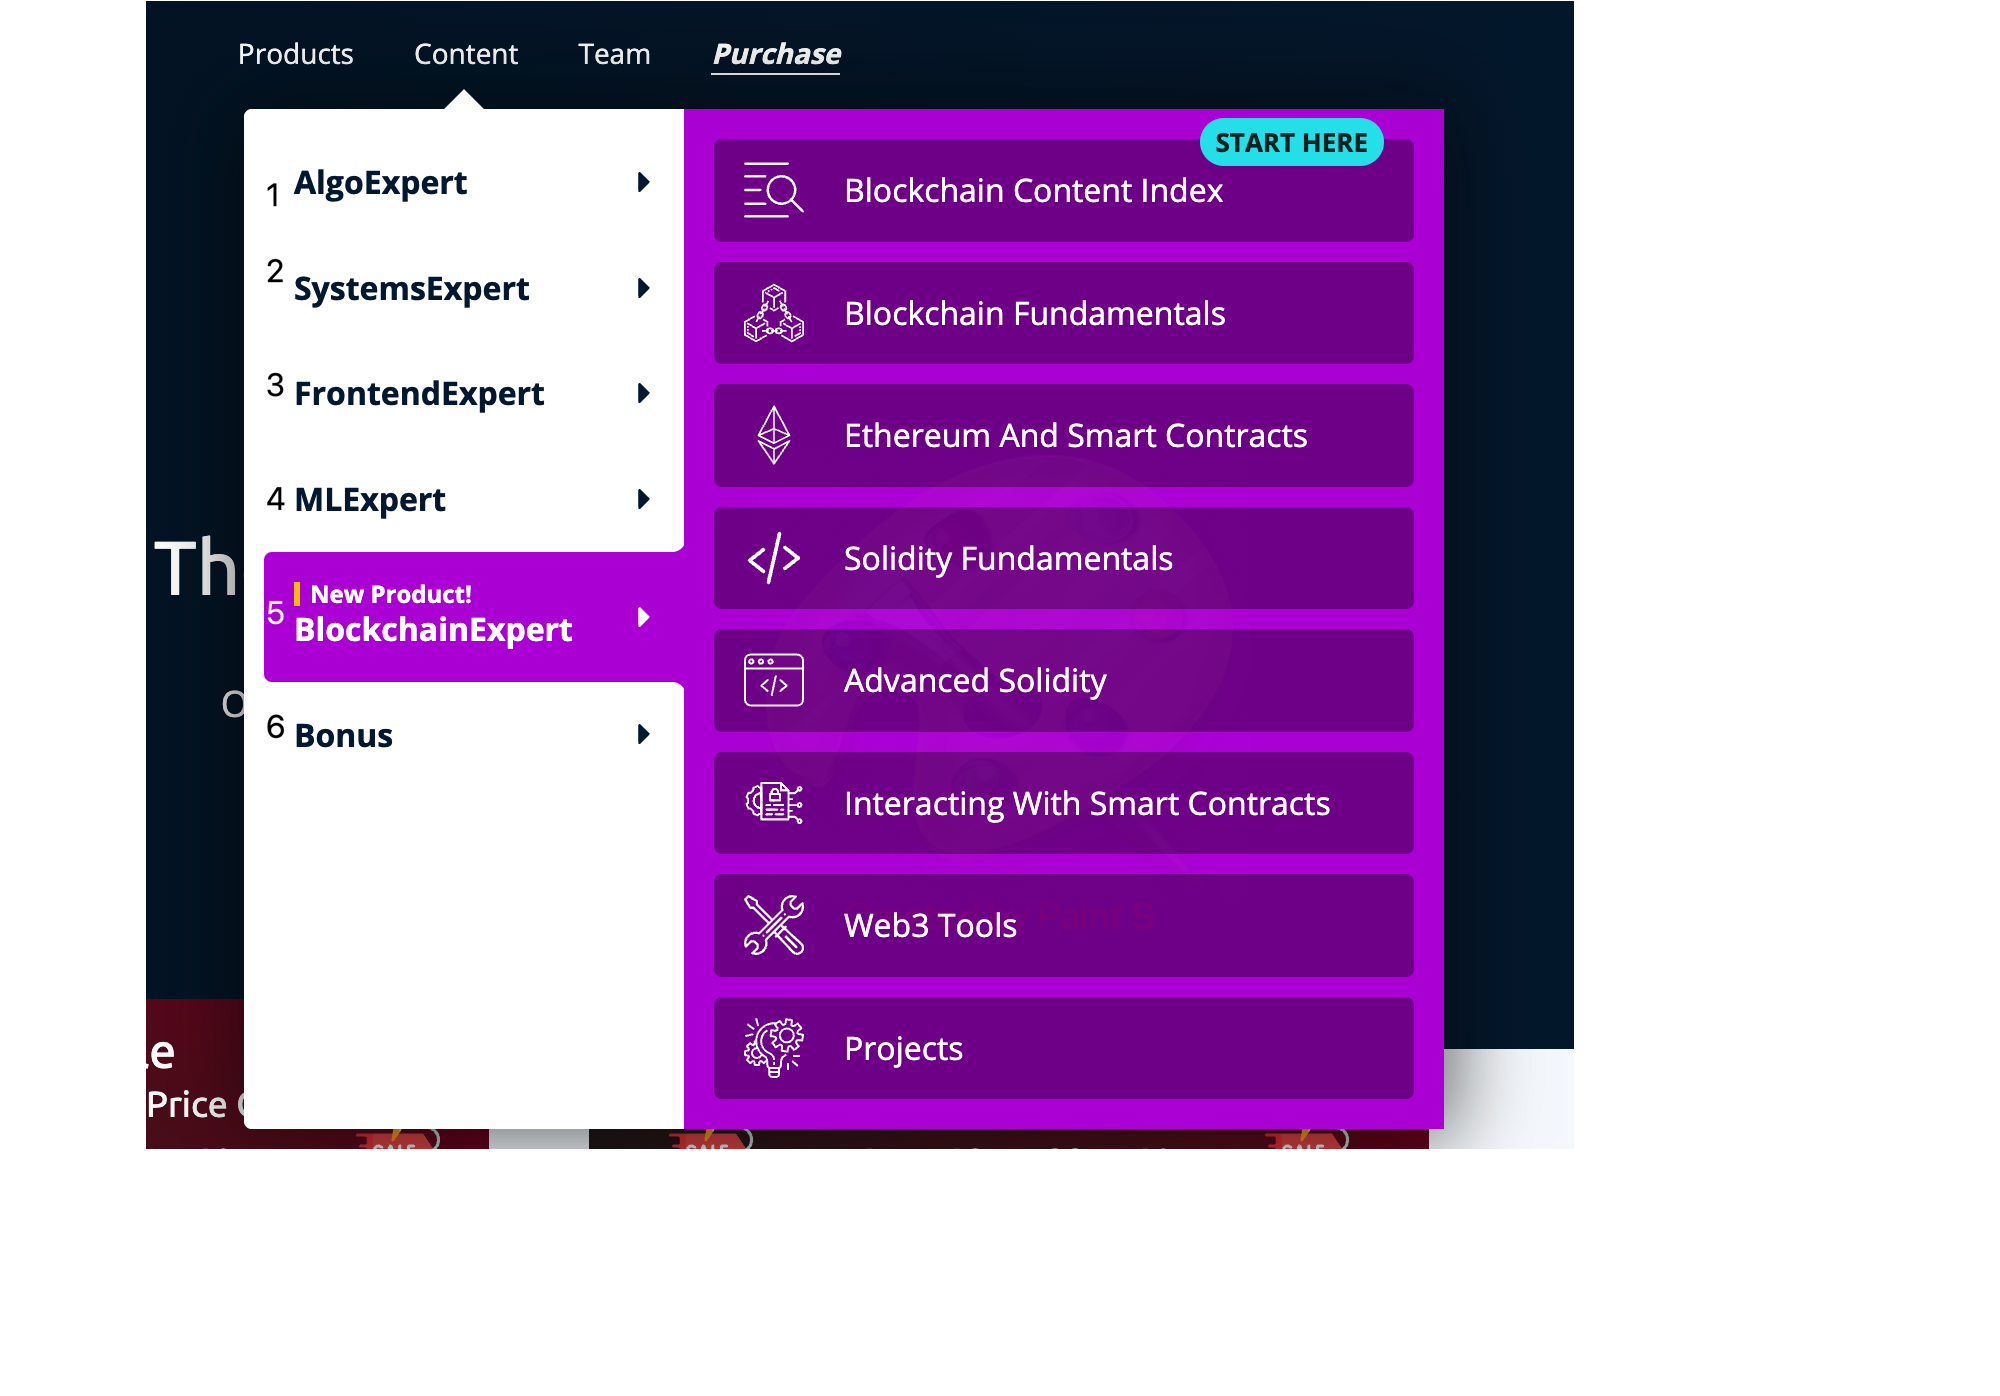Click the START HERE badge

coord(1290,143)
